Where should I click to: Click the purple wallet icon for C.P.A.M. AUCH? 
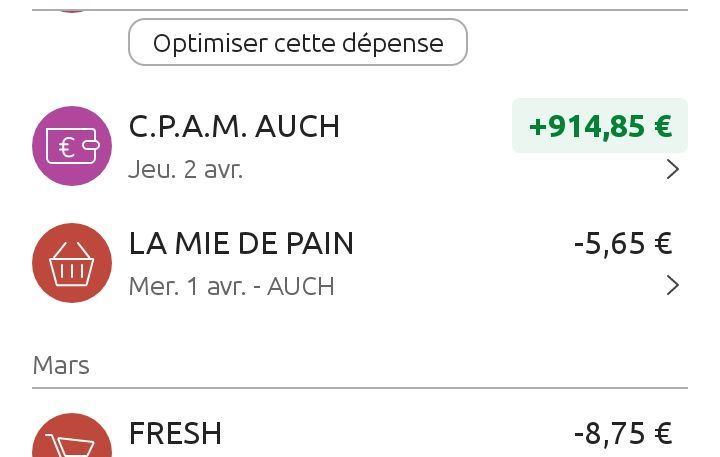[72, 146]
